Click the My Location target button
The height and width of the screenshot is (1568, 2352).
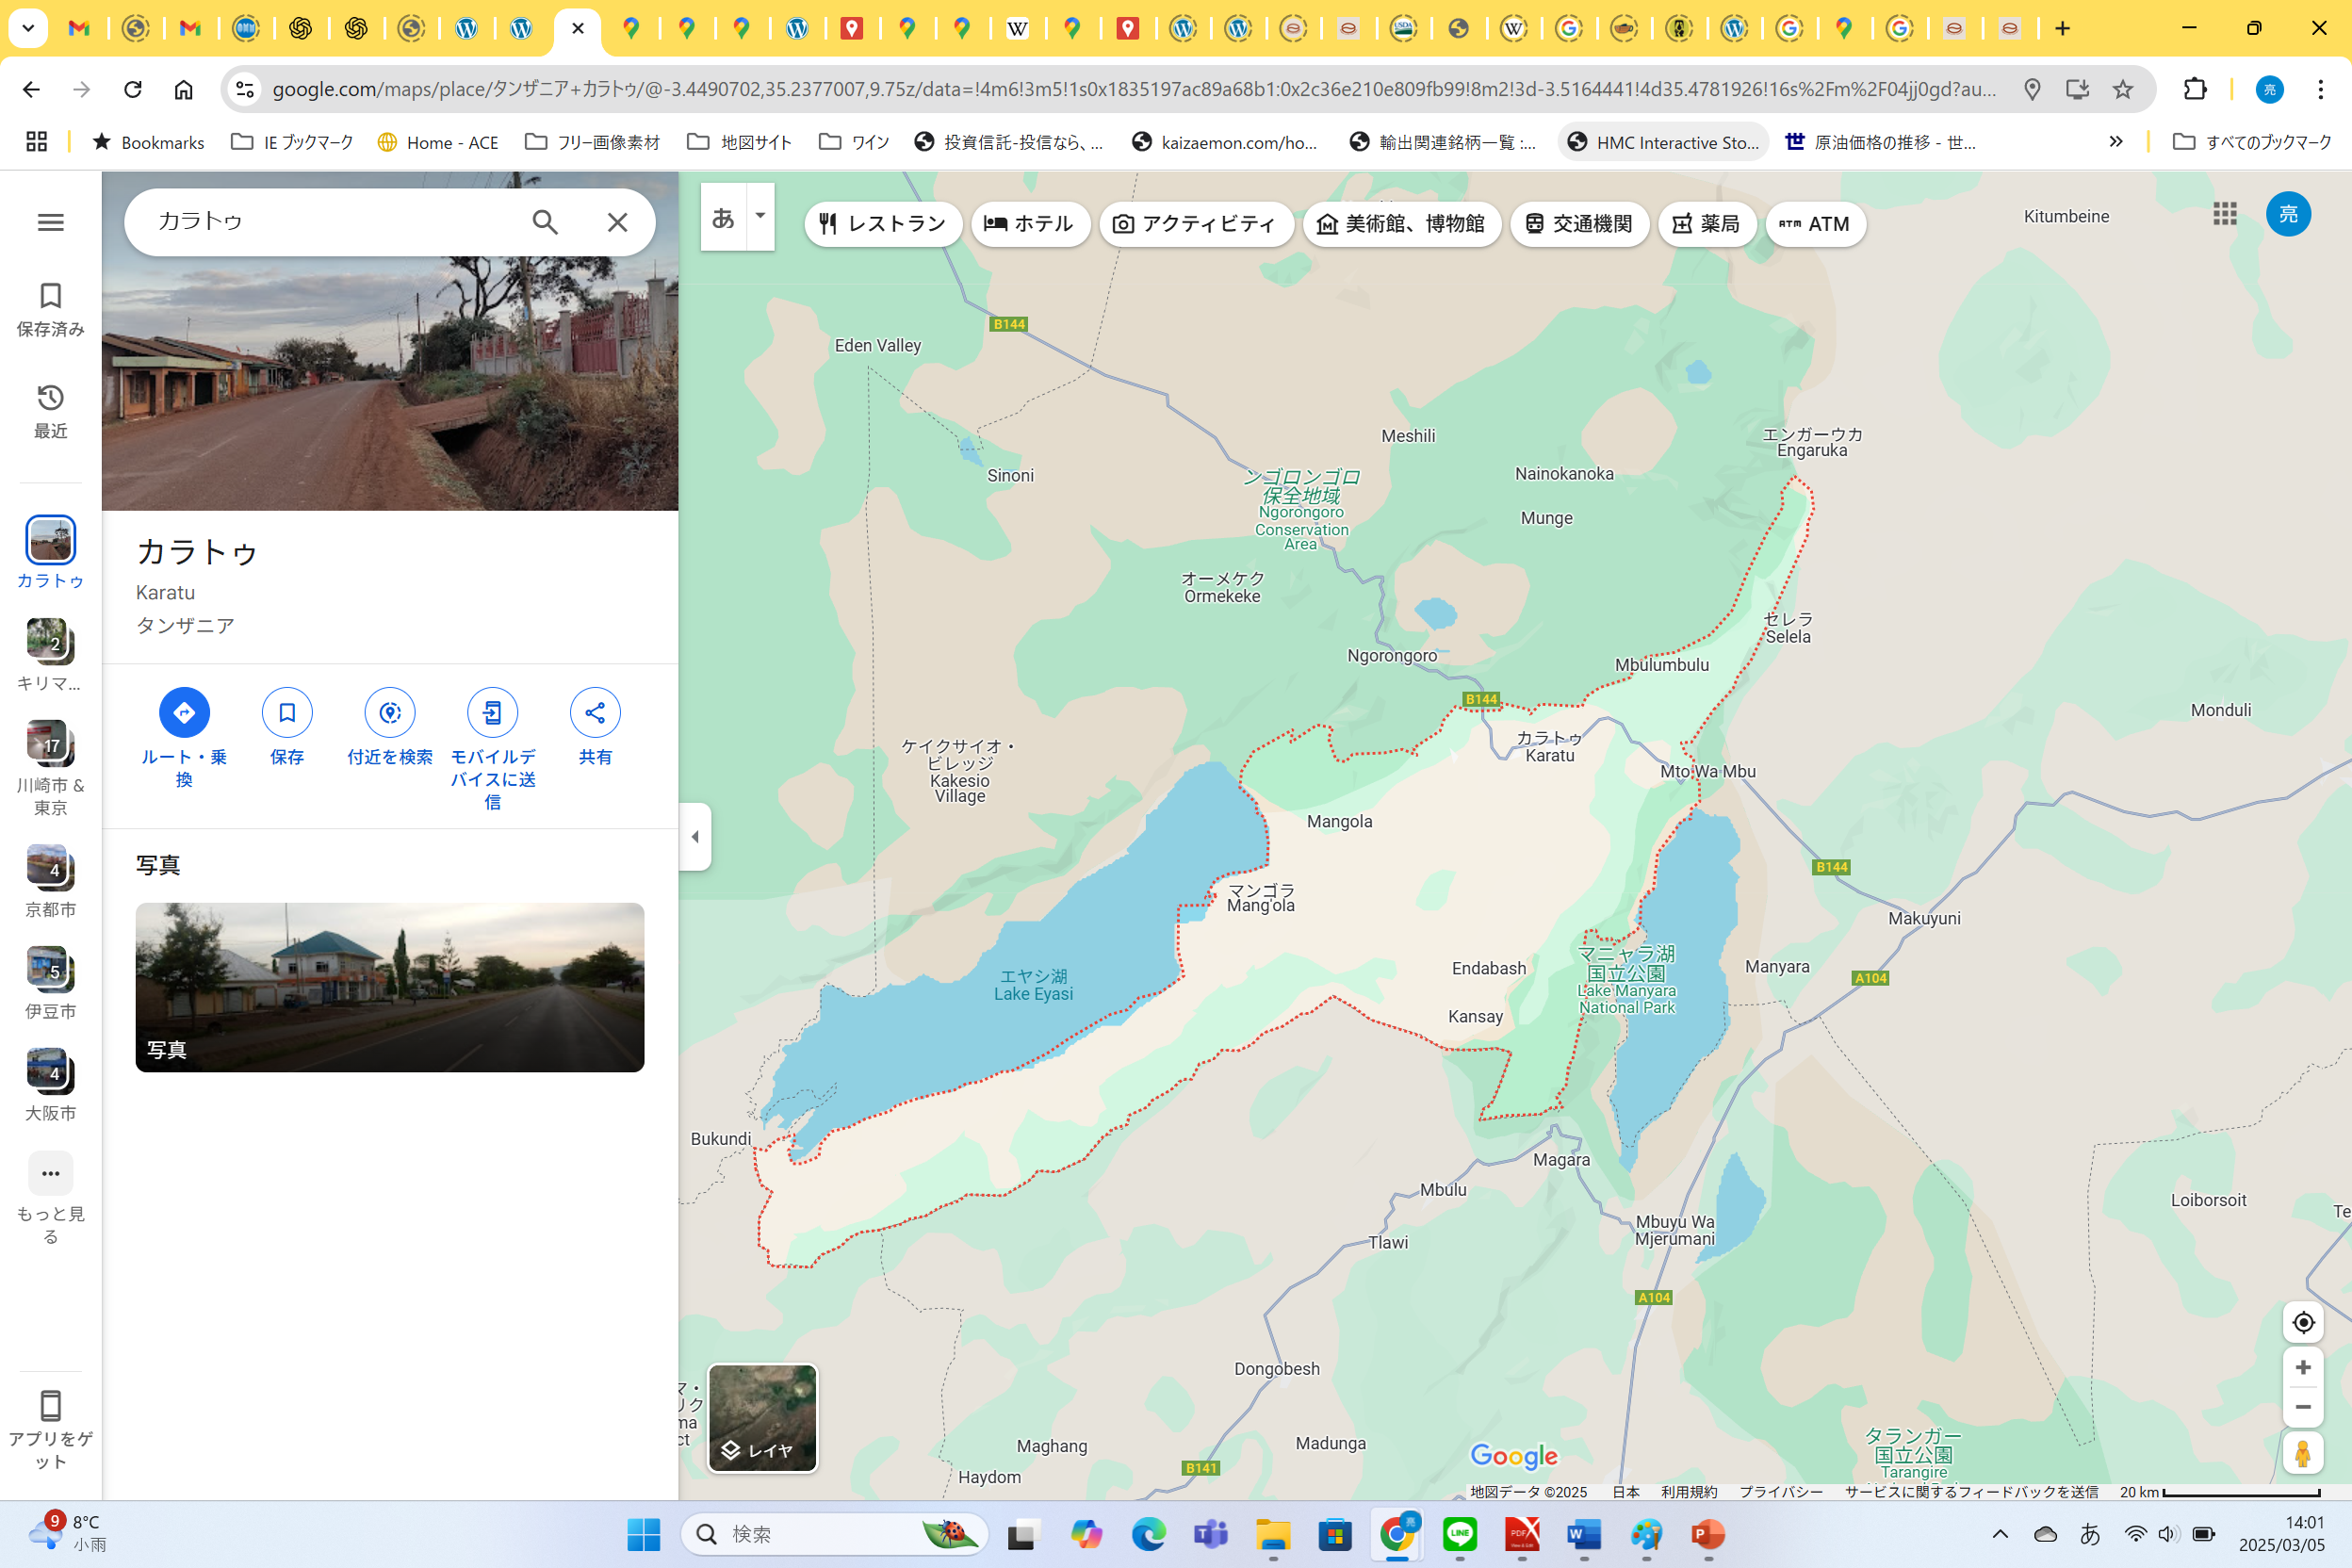tap(2303, 1322)
